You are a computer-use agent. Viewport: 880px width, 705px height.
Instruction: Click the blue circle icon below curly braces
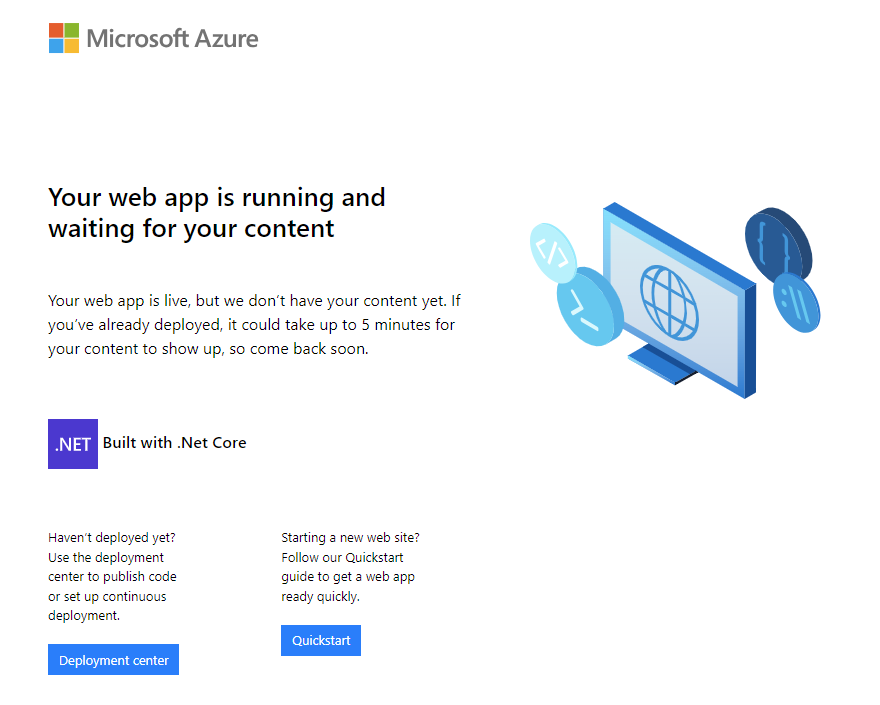(x=796, y=303)
